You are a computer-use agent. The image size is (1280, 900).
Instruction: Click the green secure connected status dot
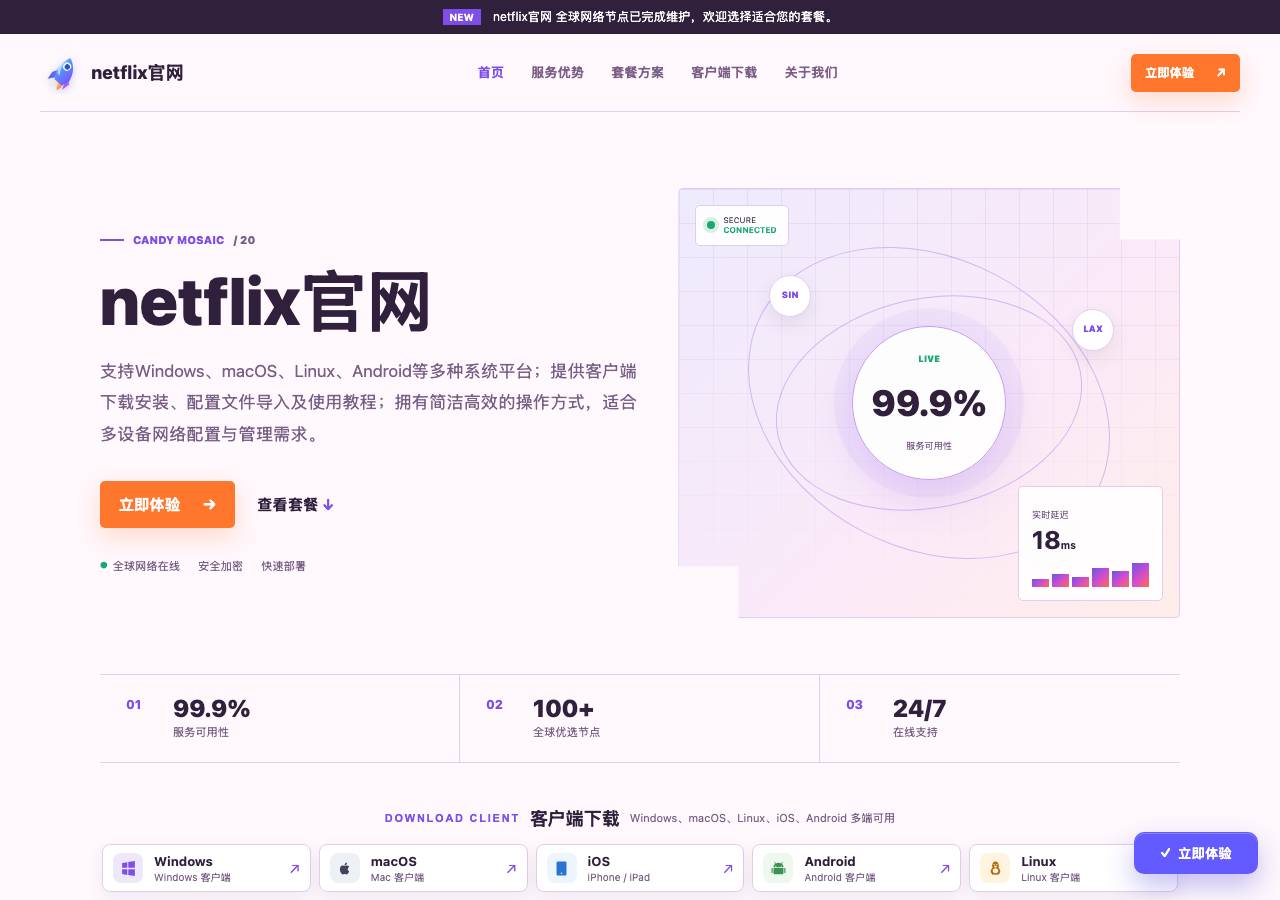click(x=711, y=225)
